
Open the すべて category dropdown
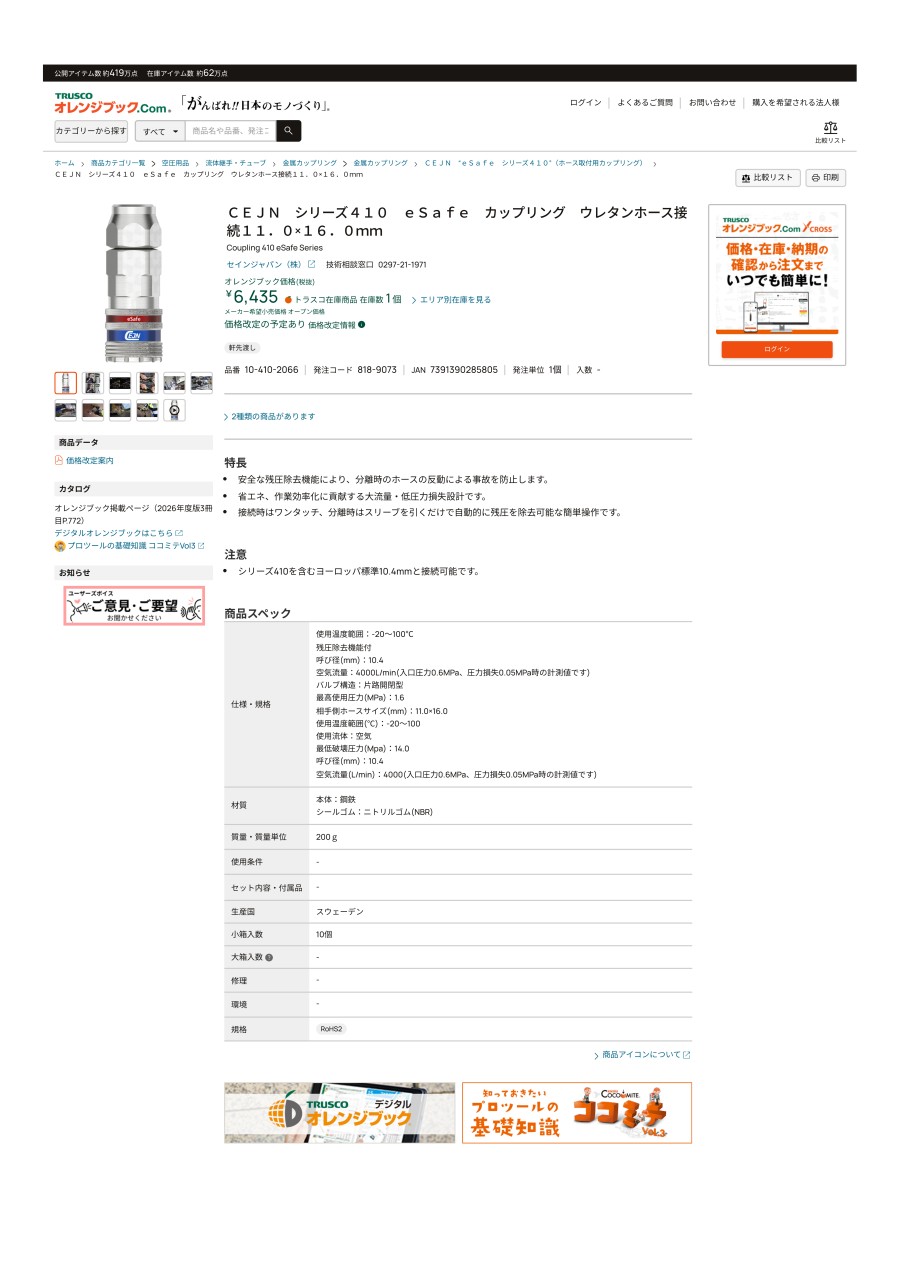[160, 131]
